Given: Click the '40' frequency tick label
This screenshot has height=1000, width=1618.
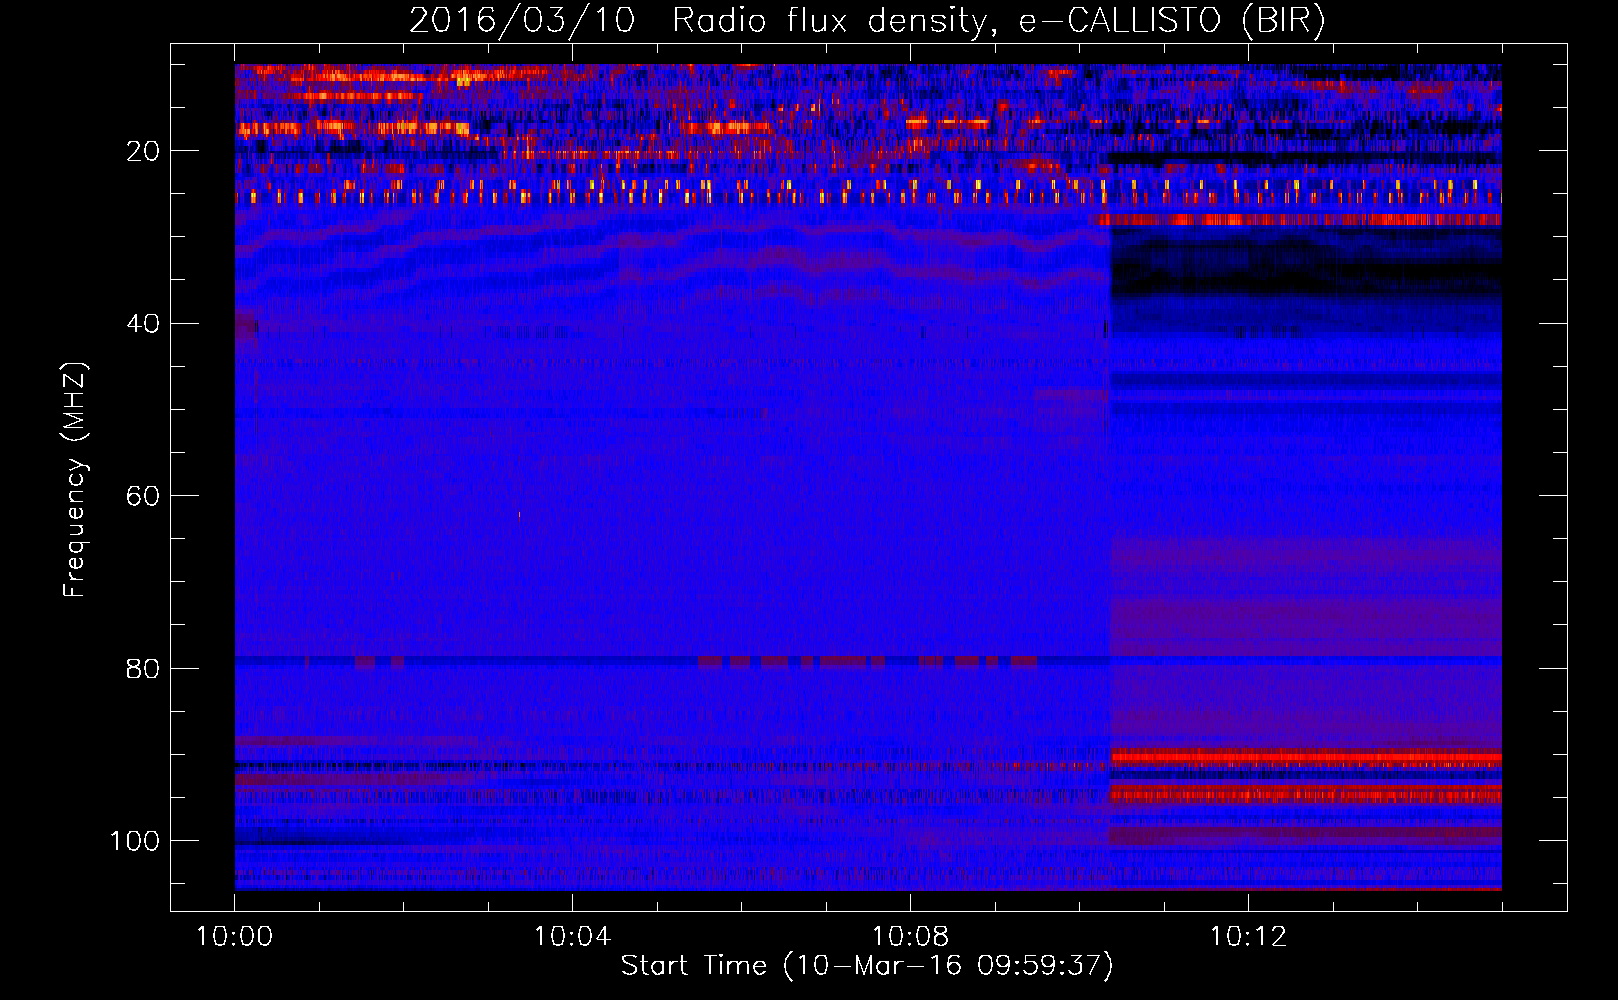Looking at the screenshot, I should coord(143,324).
